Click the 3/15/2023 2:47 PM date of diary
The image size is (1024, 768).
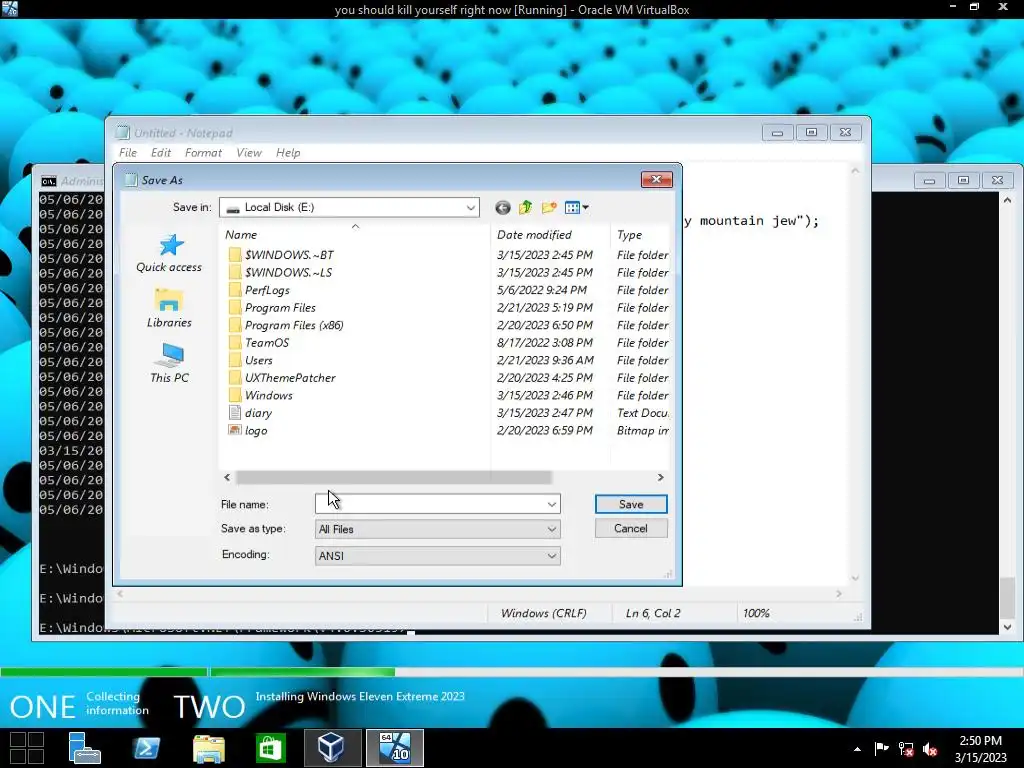[x=545, y=413]
